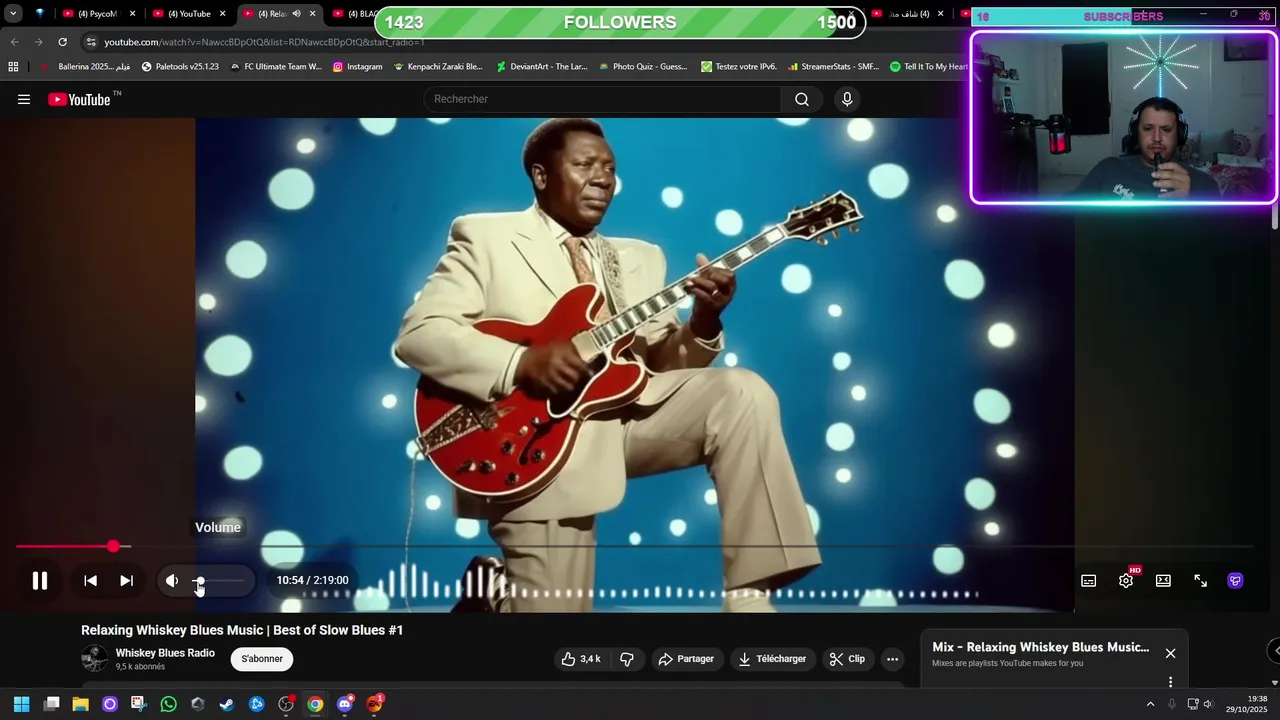Switch to theater mode

[x=1163, y=581]
